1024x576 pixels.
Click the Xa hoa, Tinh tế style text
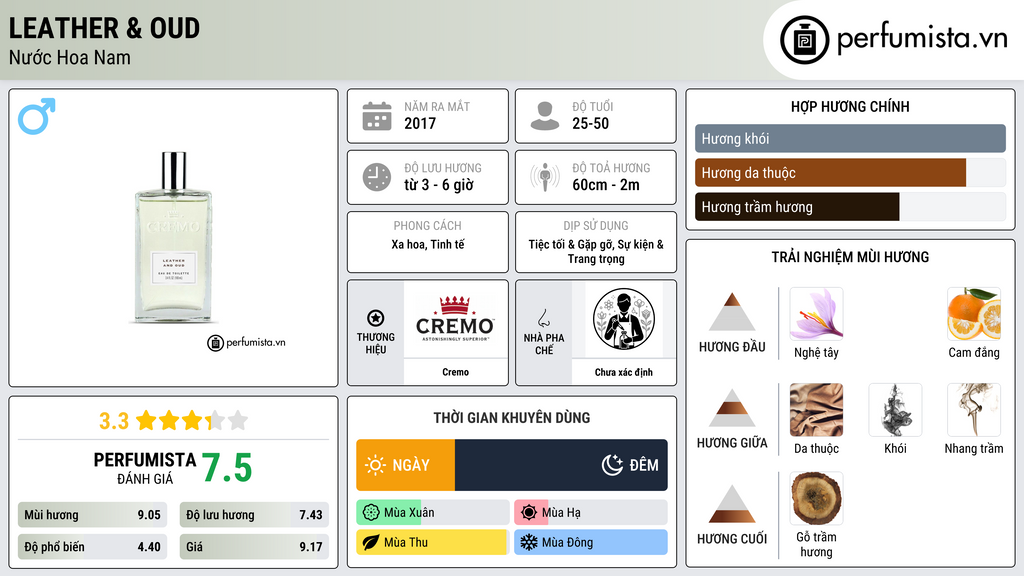428,244
